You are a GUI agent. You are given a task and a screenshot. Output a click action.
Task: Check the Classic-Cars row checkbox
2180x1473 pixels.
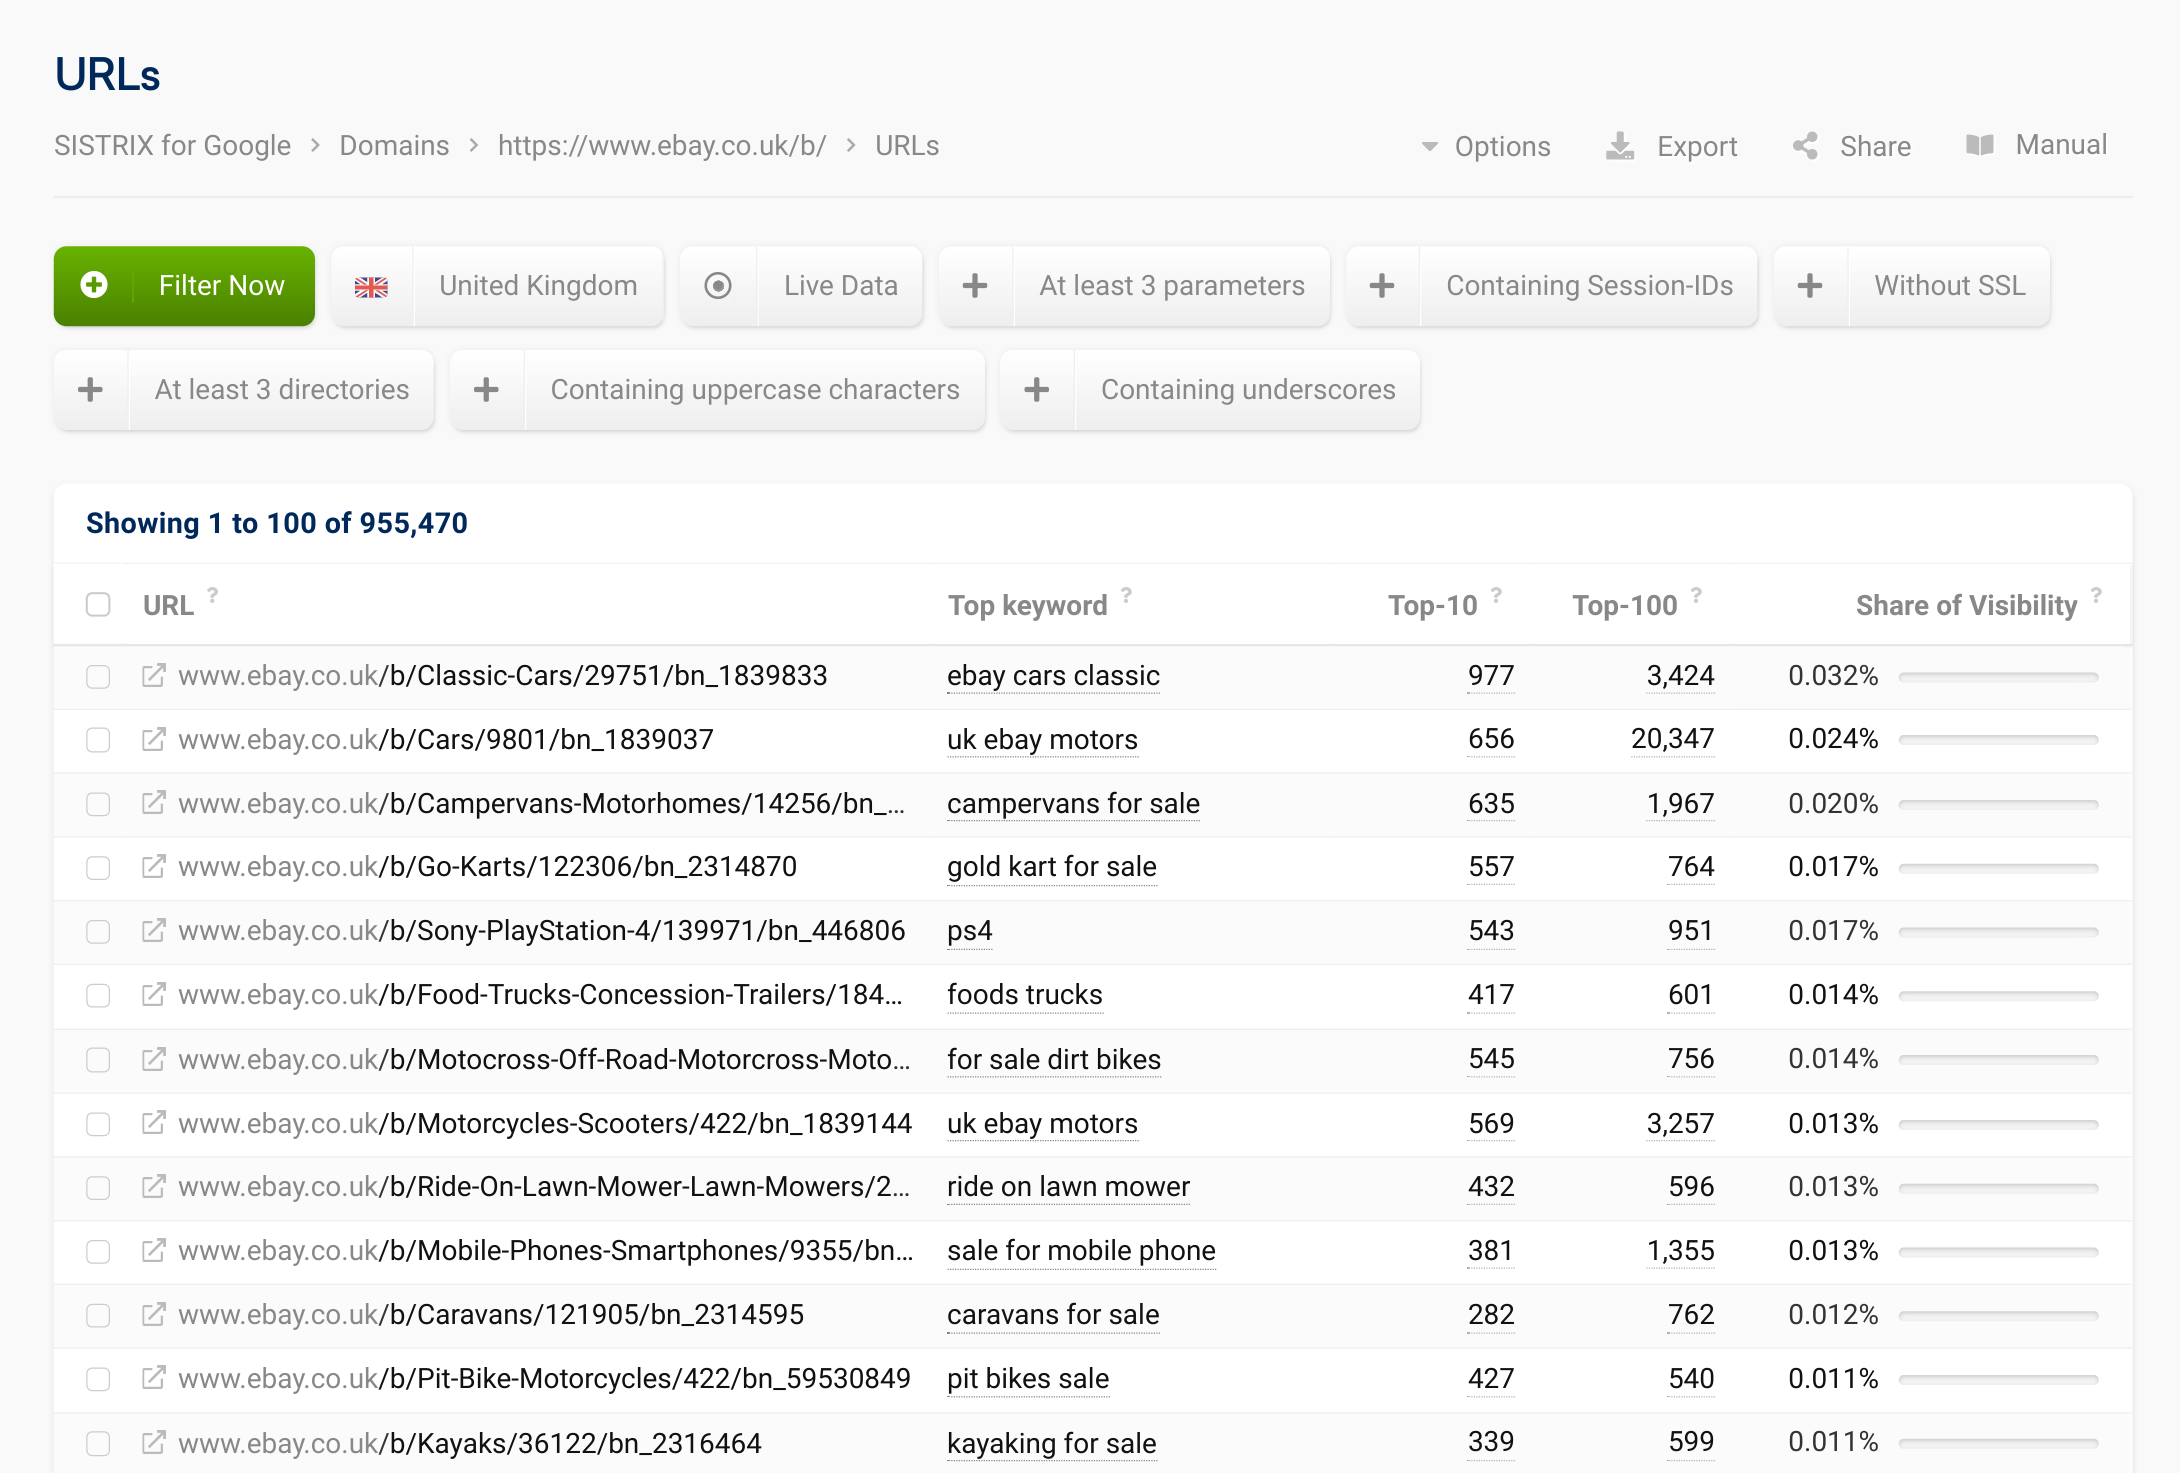tap(98, 677)
